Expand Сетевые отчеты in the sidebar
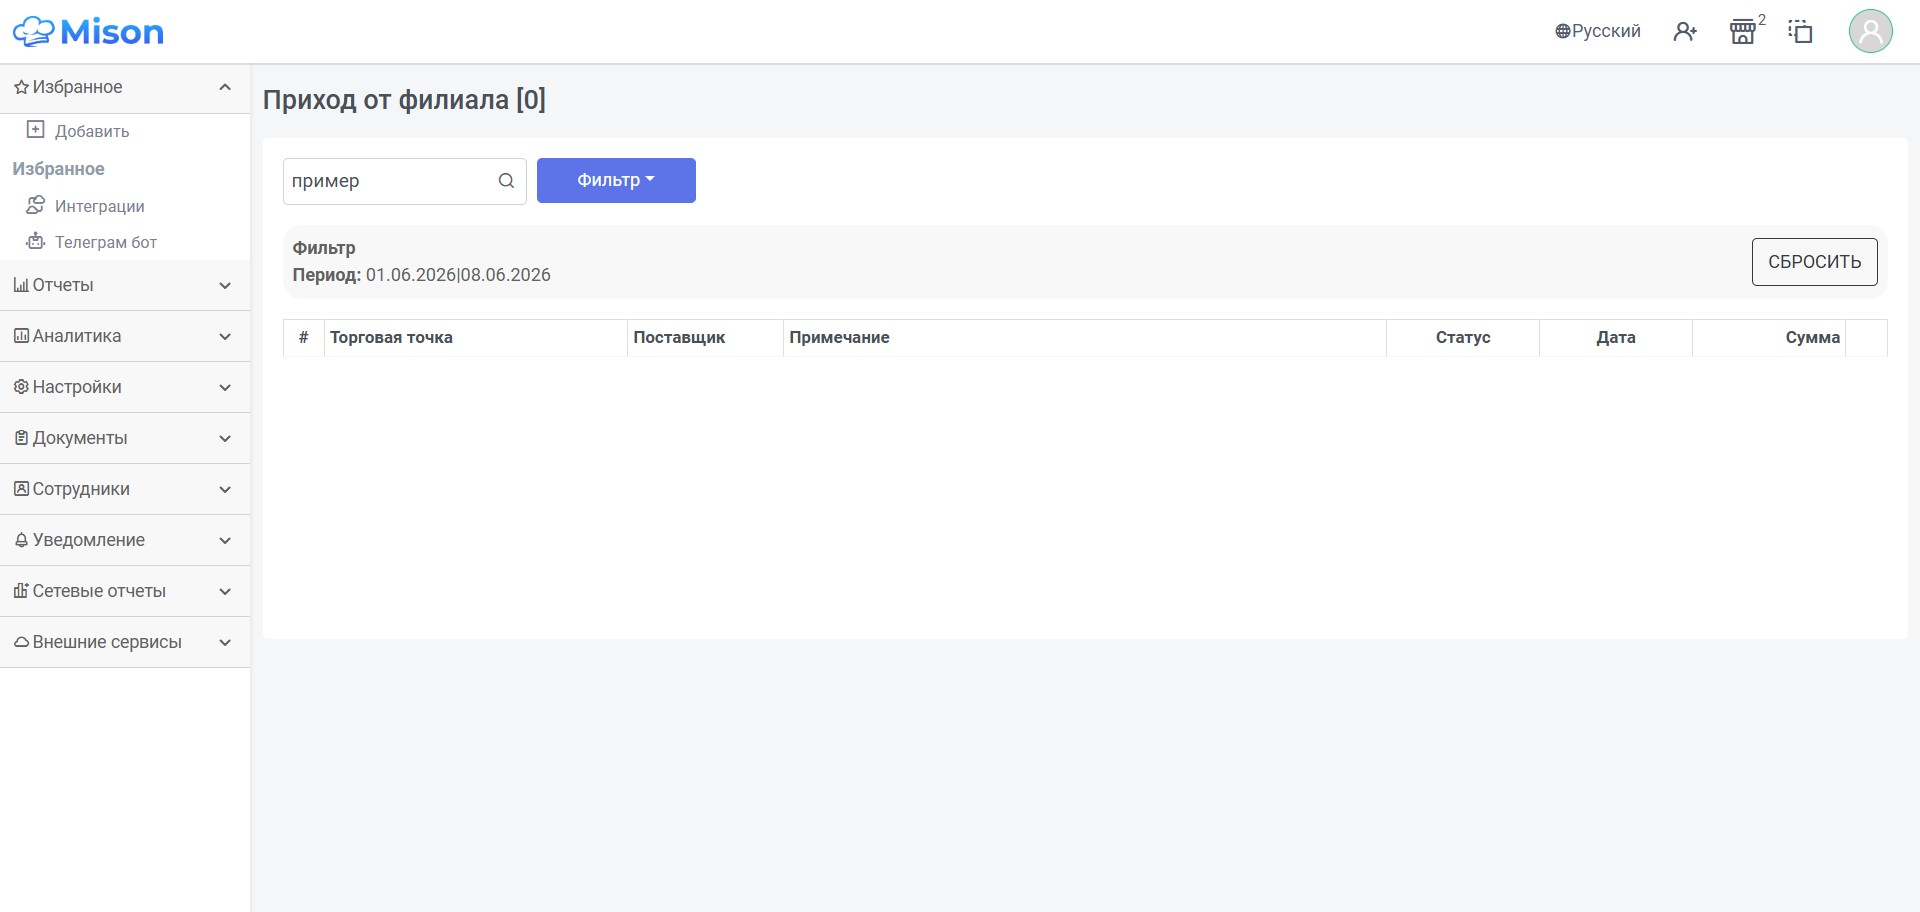 (125, 591)
